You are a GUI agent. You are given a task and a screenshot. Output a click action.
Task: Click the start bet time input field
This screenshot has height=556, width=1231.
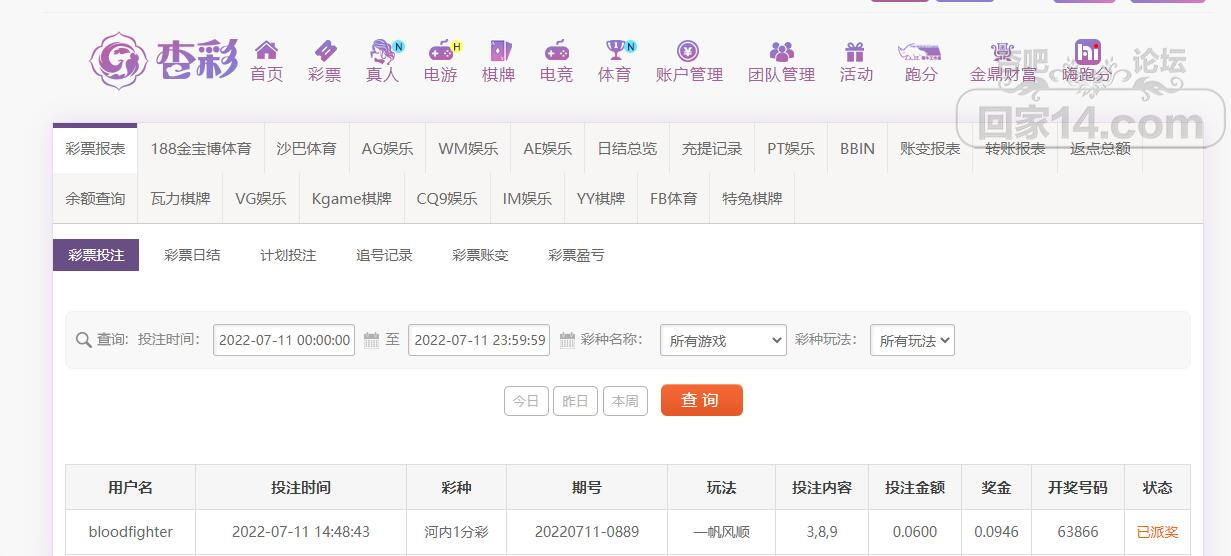(284, 340)
